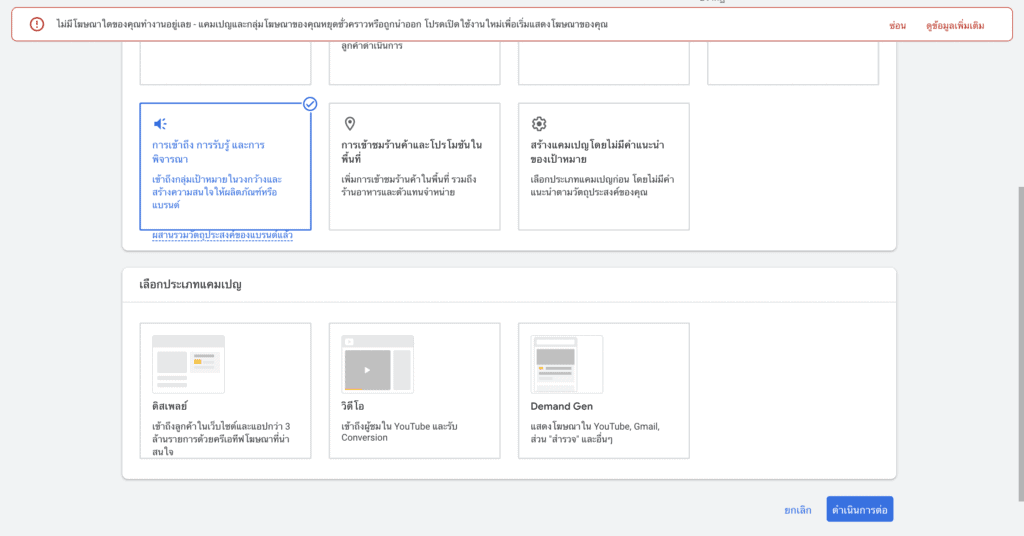Click ซ่อน to hide the alert banner
1024x536 pixels.
pos(897,25)
